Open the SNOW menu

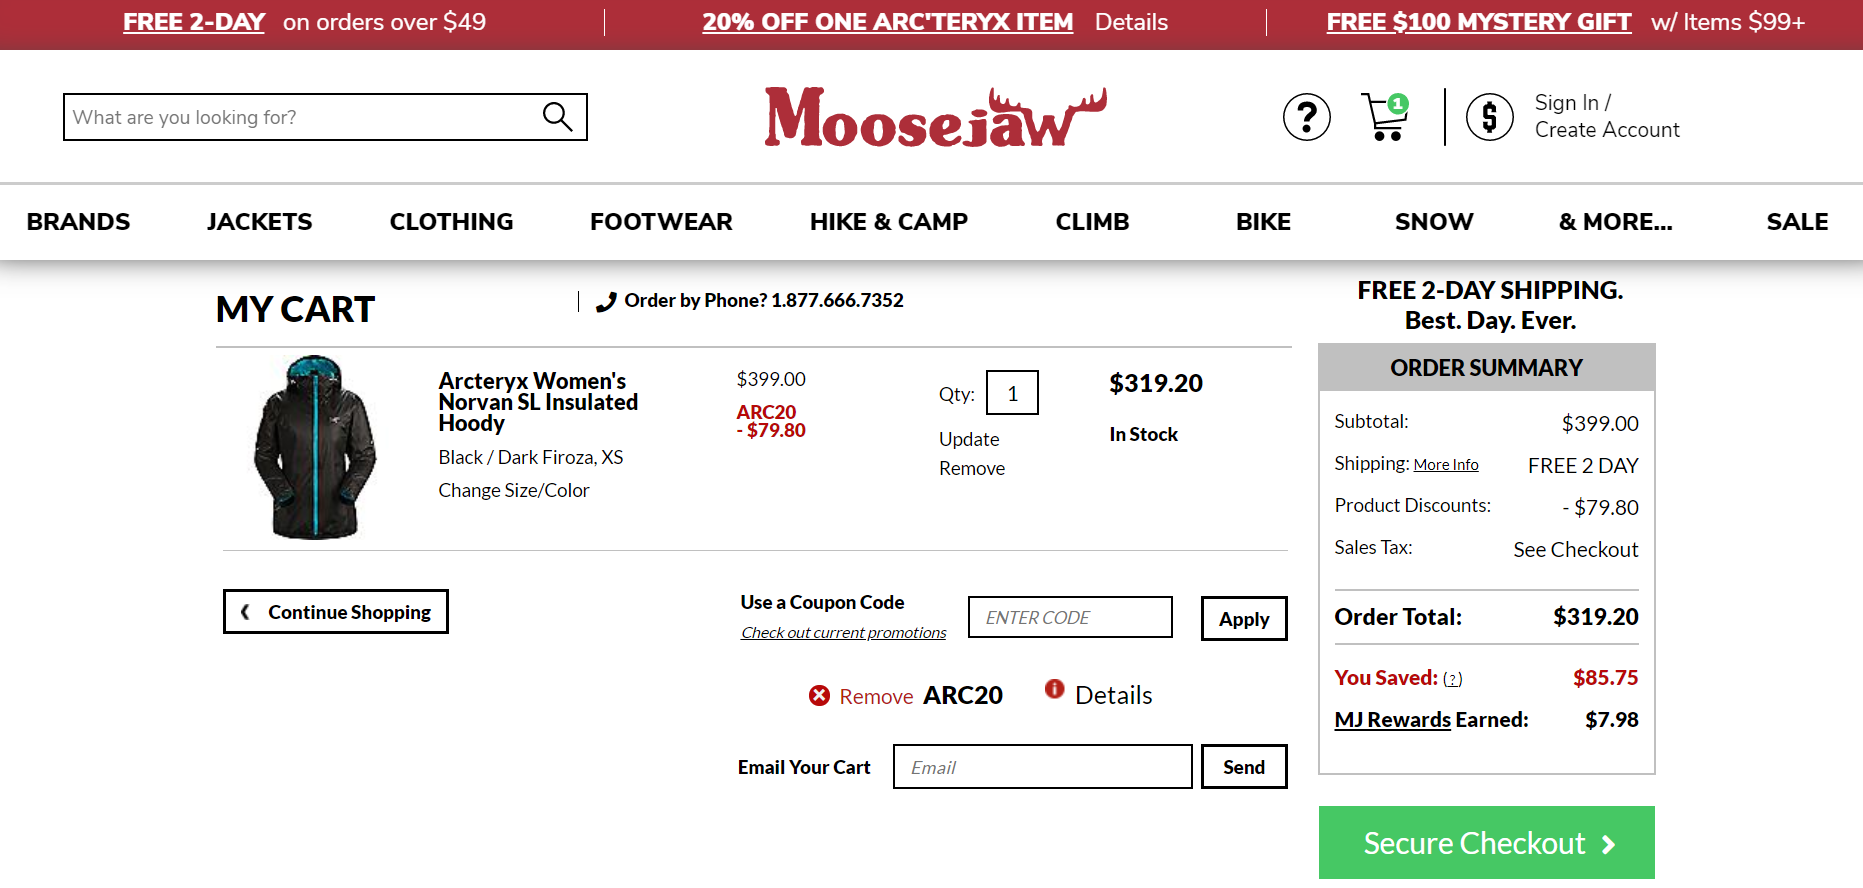(x=1434, y=222)
